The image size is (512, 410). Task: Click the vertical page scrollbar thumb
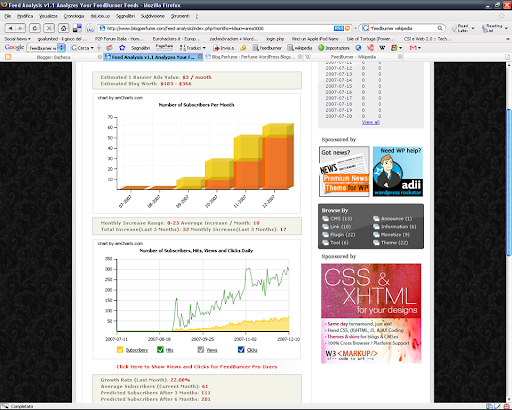tap(509, 183)
